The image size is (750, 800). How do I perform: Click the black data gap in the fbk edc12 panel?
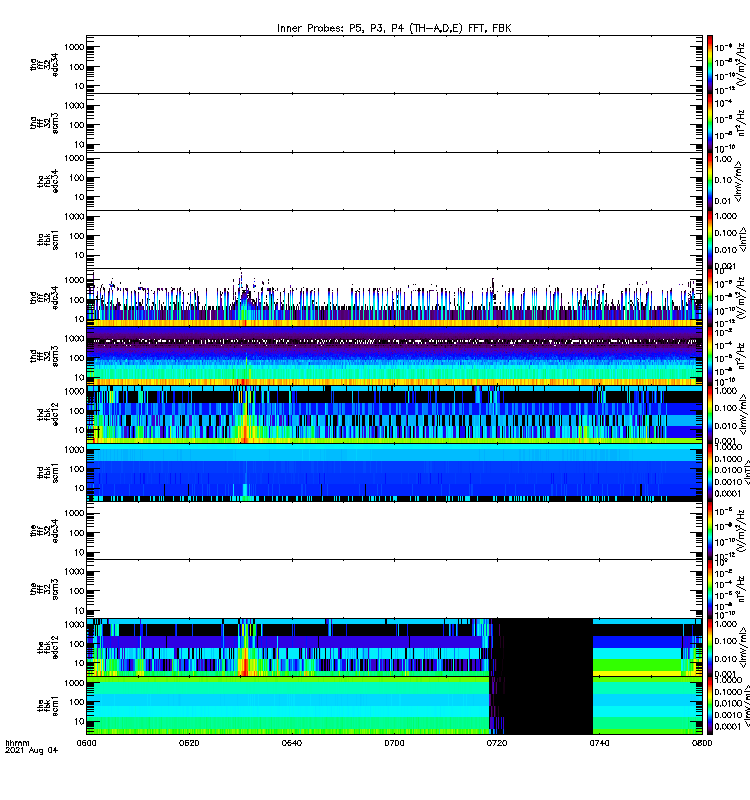point(542,647)
